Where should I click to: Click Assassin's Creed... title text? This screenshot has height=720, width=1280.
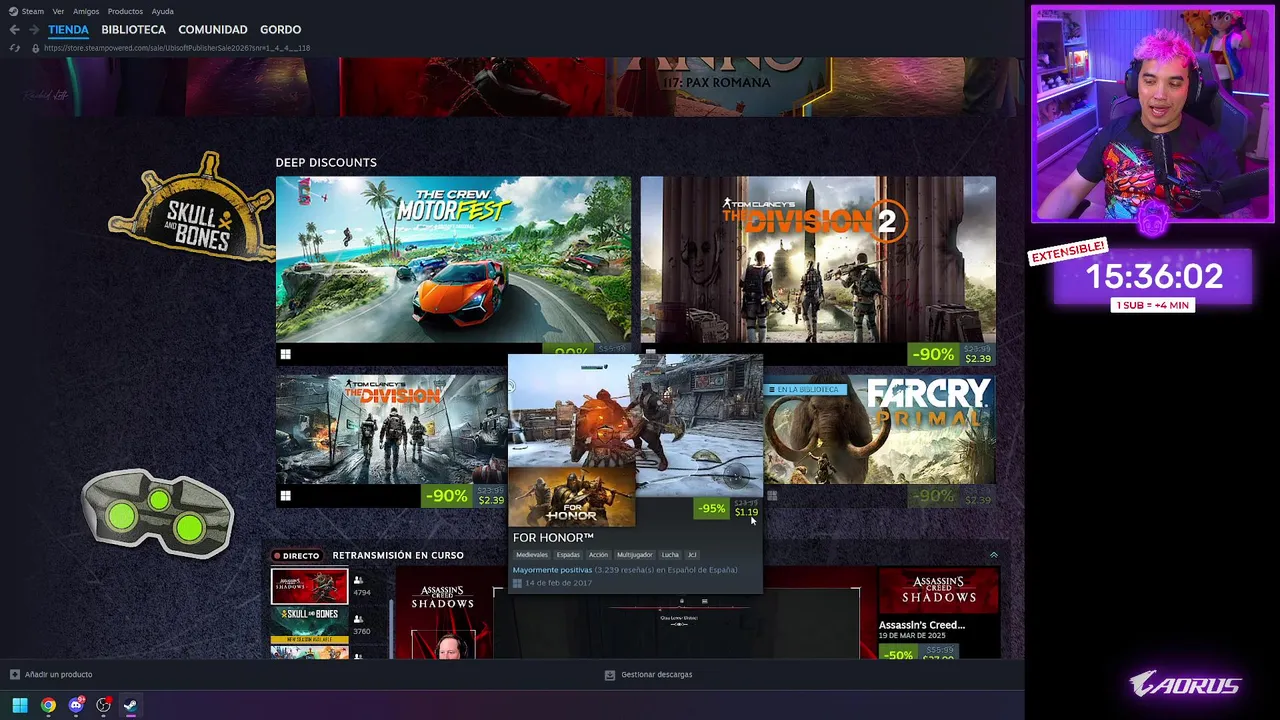point(922,625)
